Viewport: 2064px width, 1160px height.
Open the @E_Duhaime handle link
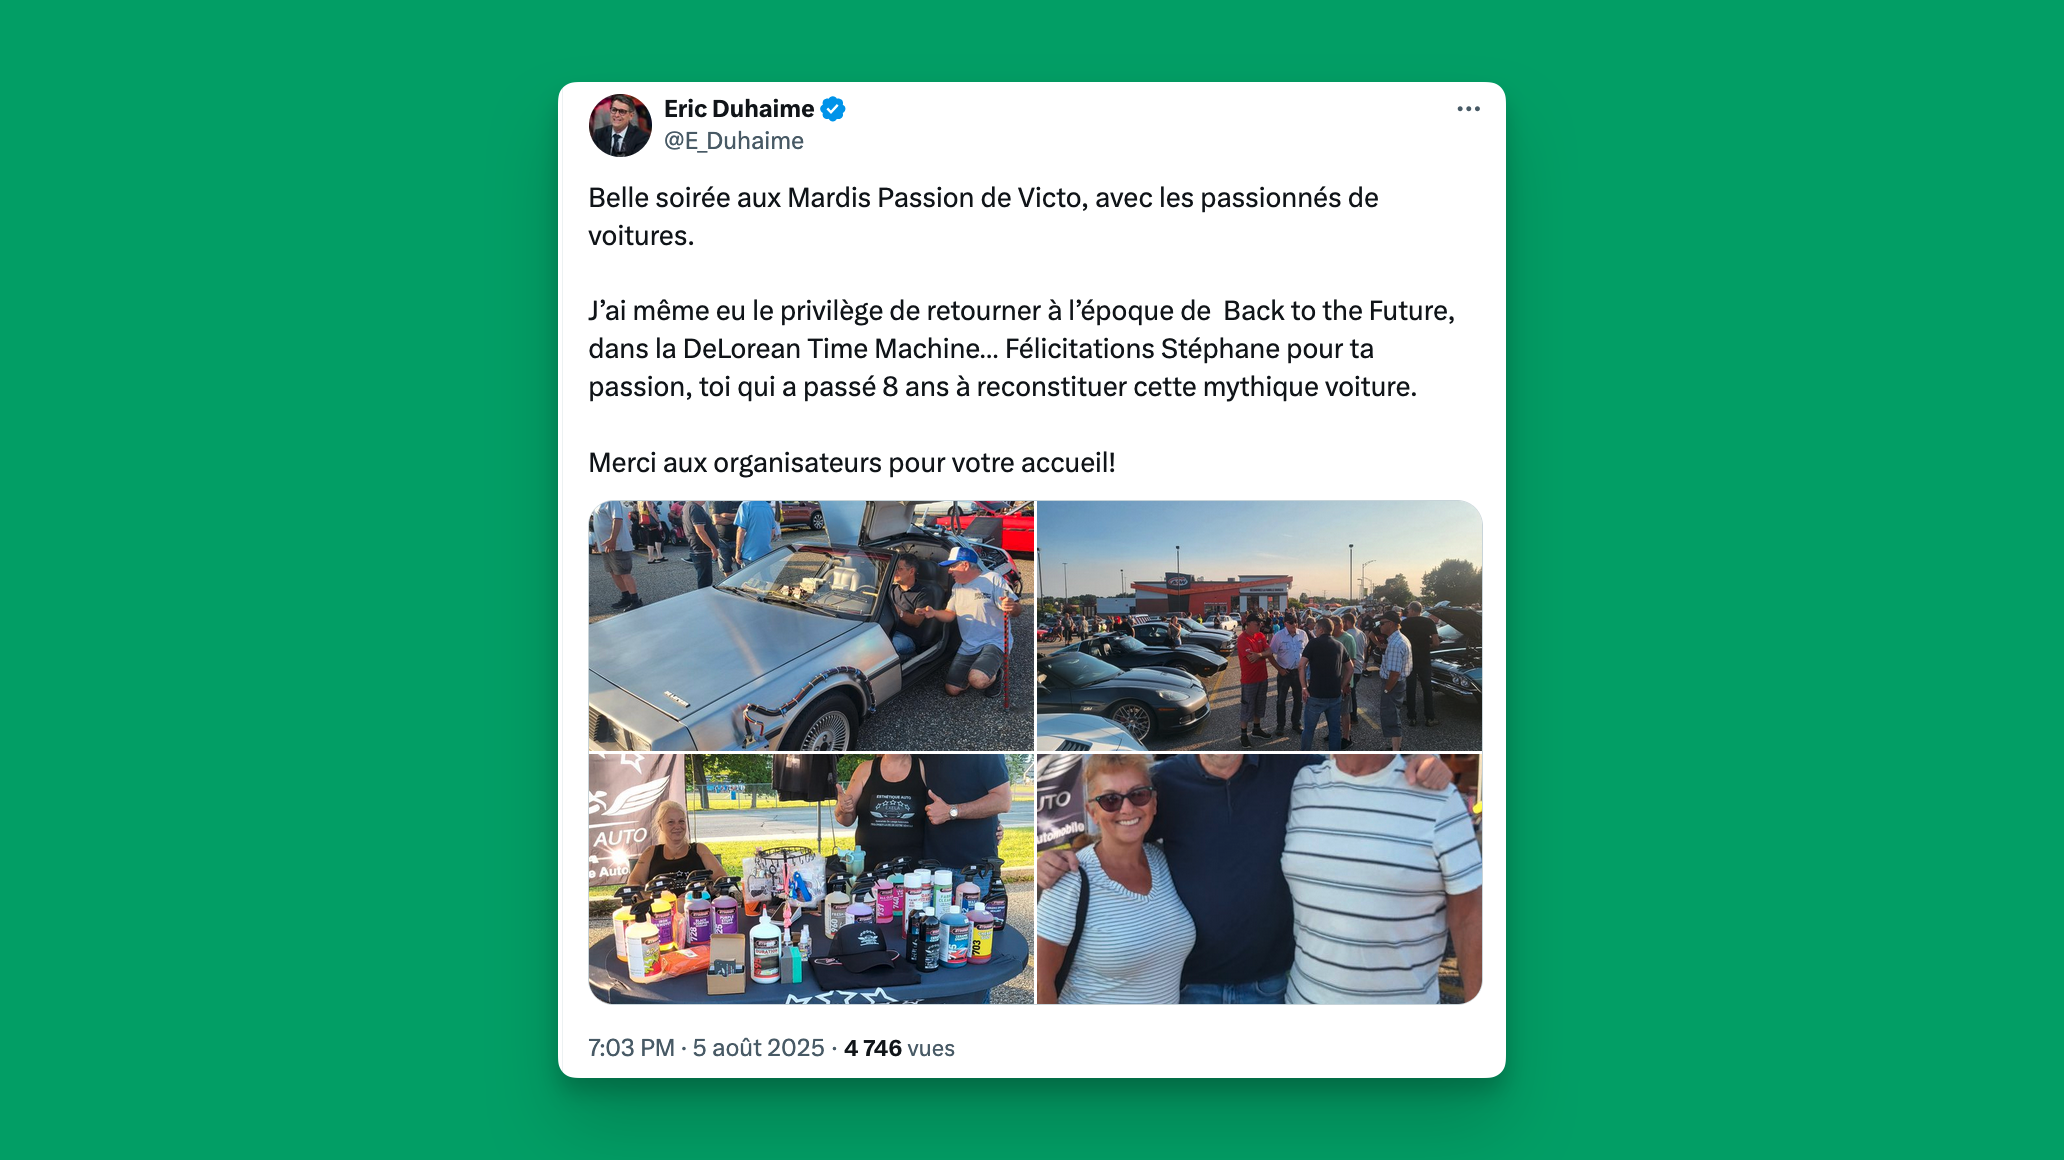[734, 141]
